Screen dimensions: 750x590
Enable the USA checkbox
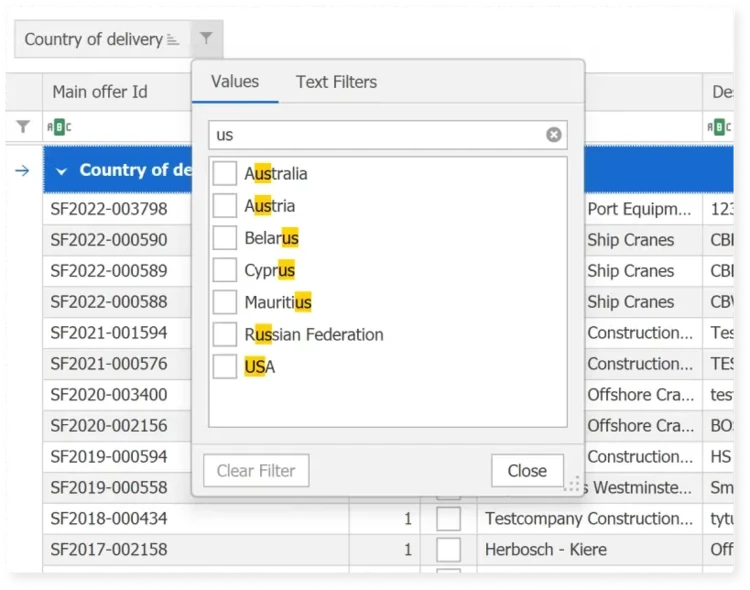pyautogui.click(x=225, y=367)
